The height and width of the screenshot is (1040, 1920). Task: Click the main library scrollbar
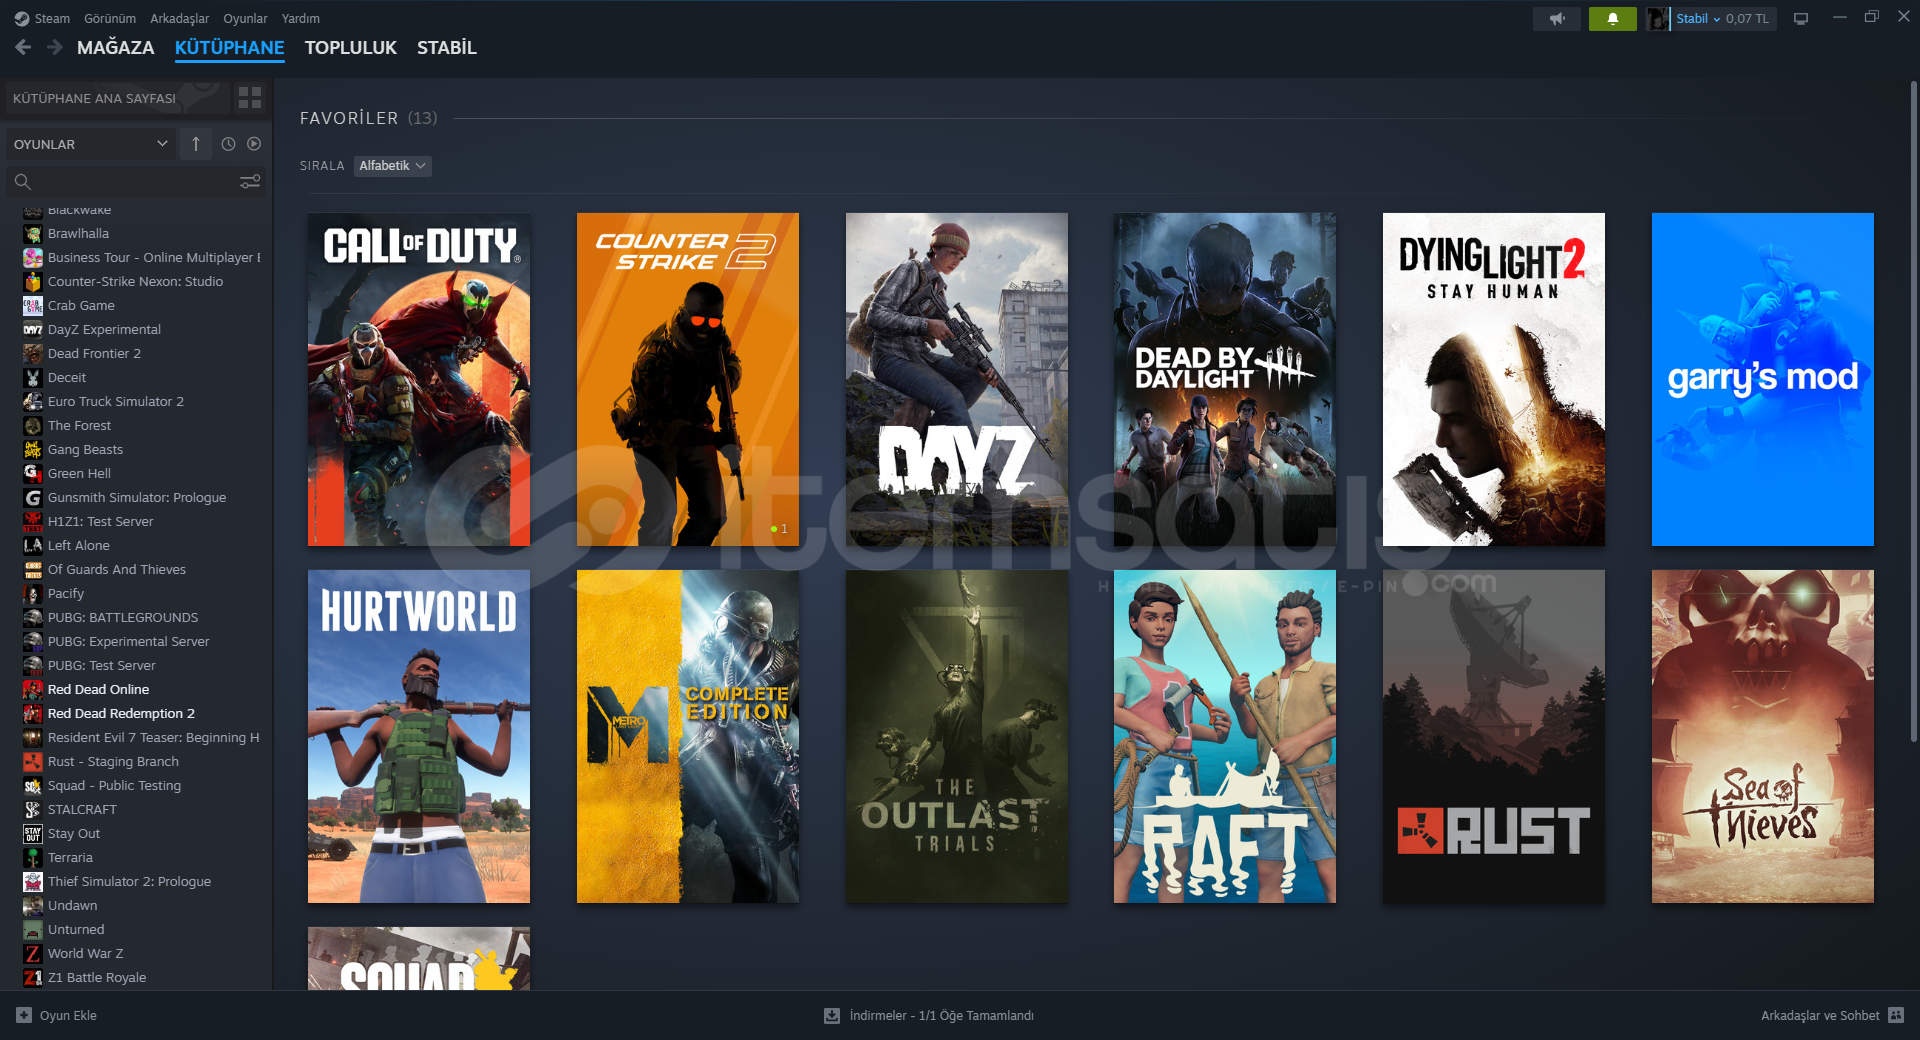click(x=1913, y=410)
